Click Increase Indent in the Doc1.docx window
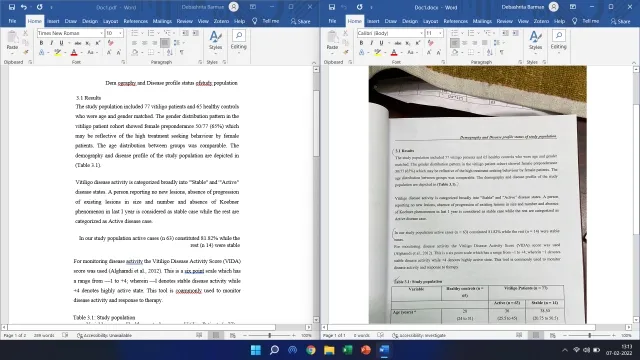The height and width of the screenshot is (360, 640). coord(516,33)
